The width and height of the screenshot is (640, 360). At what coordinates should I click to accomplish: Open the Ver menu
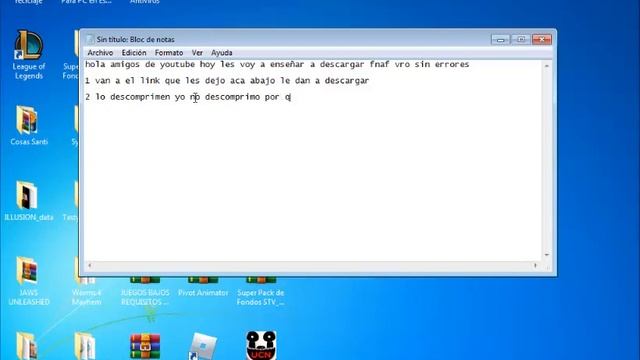[x=197, y=53]
